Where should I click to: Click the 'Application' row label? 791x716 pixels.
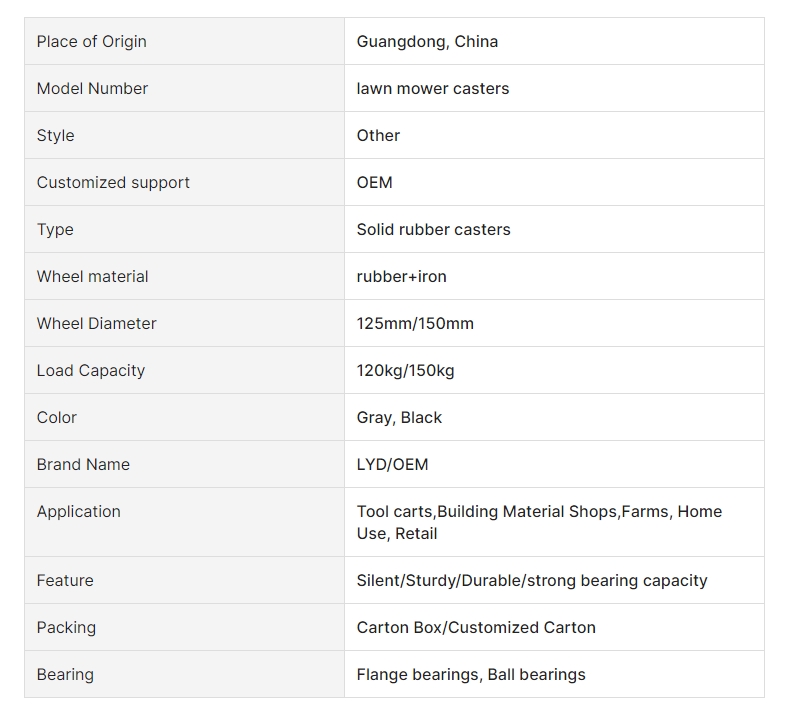79,511
